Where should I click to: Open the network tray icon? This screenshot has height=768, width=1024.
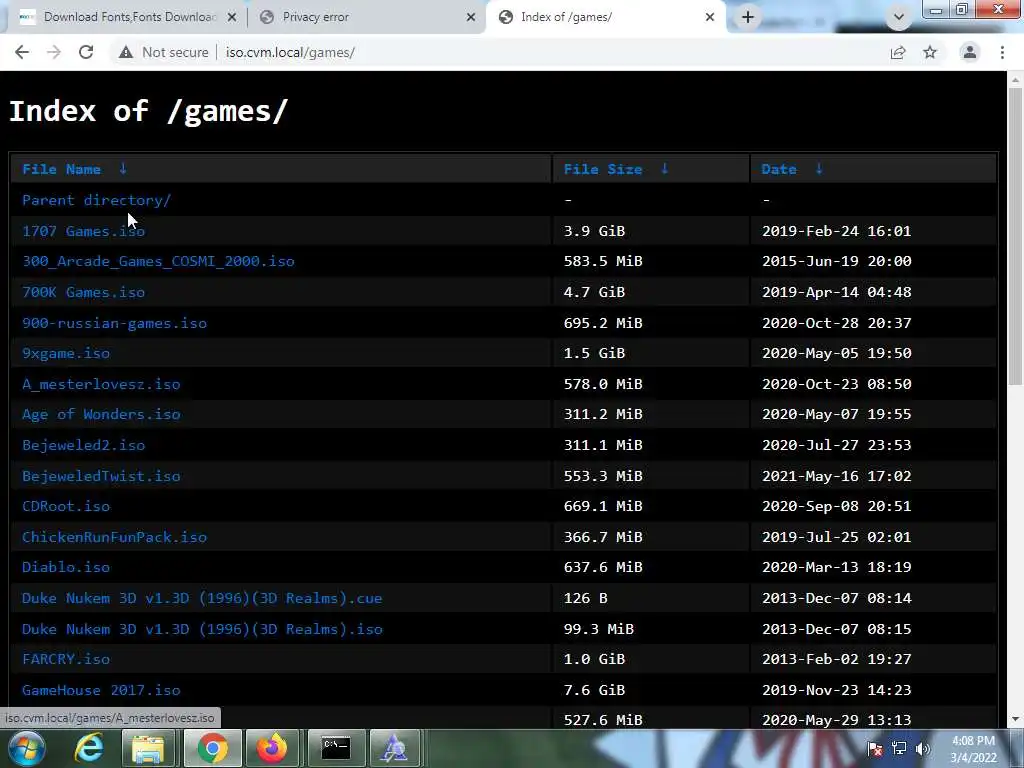[899, 749]
